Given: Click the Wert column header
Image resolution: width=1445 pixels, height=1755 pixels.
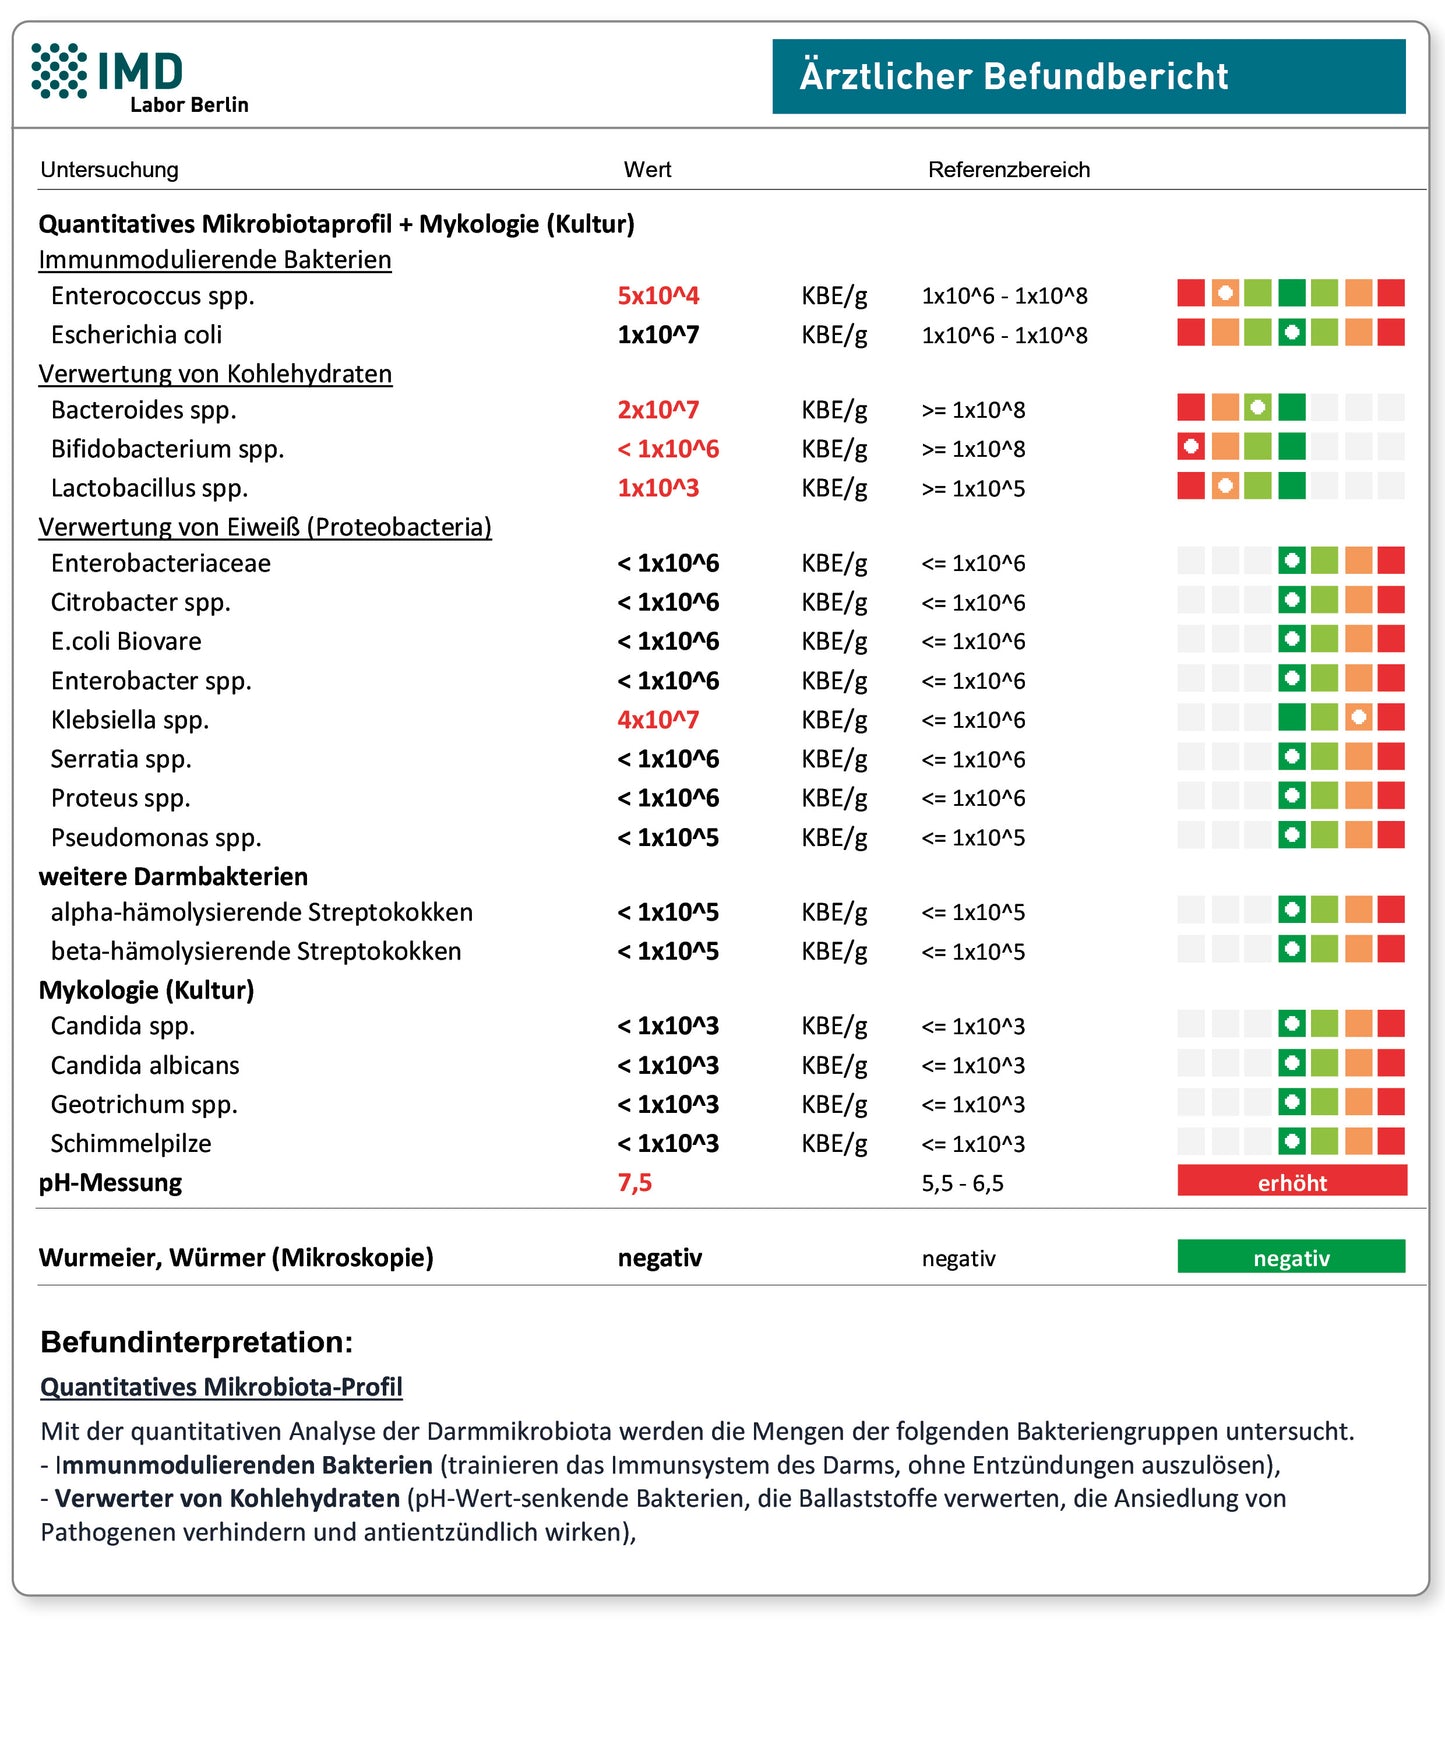Looking at the screenshot, I should click(647, 170).
